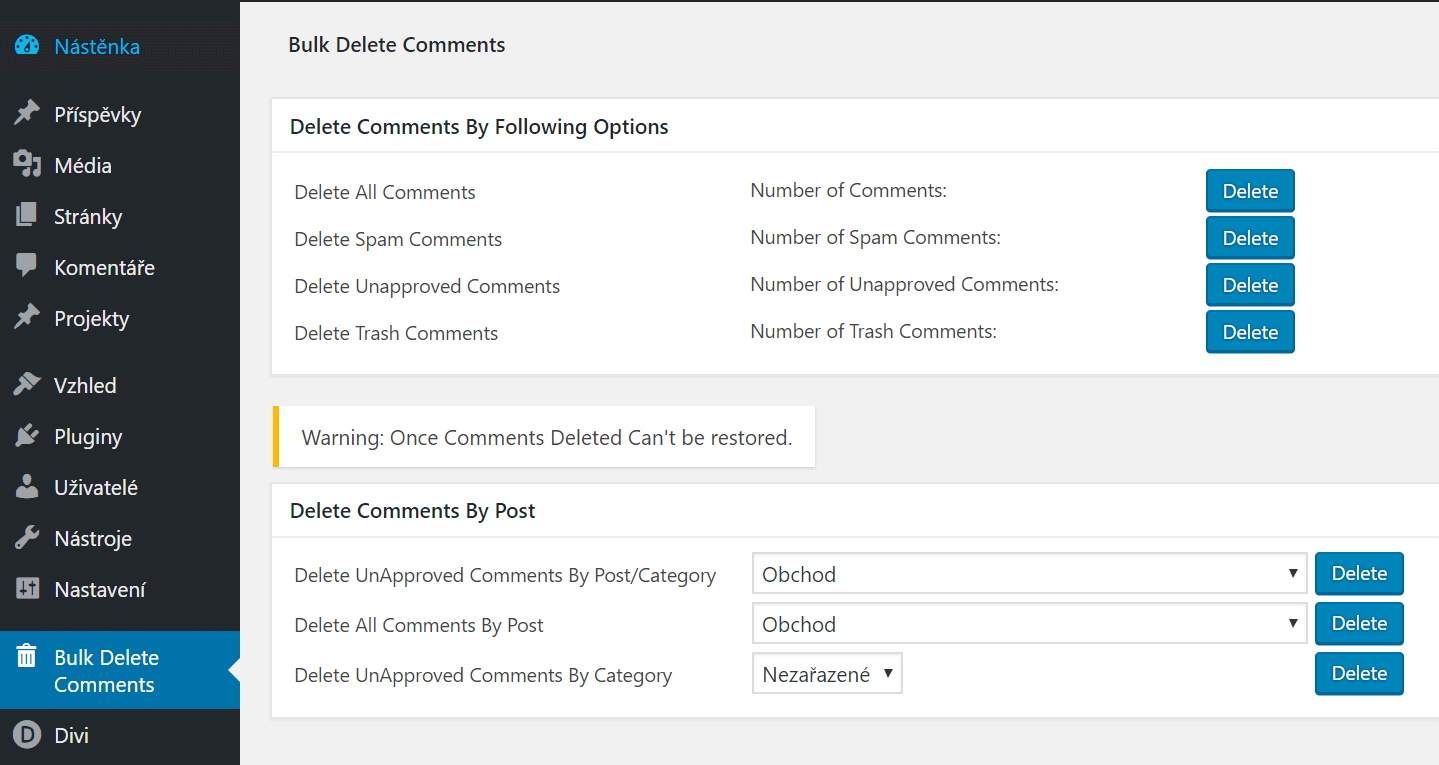Click the 'Bulk Delete Comments' page heading
The height and width of the screenshot is (765, 1439).
point(397,45)
